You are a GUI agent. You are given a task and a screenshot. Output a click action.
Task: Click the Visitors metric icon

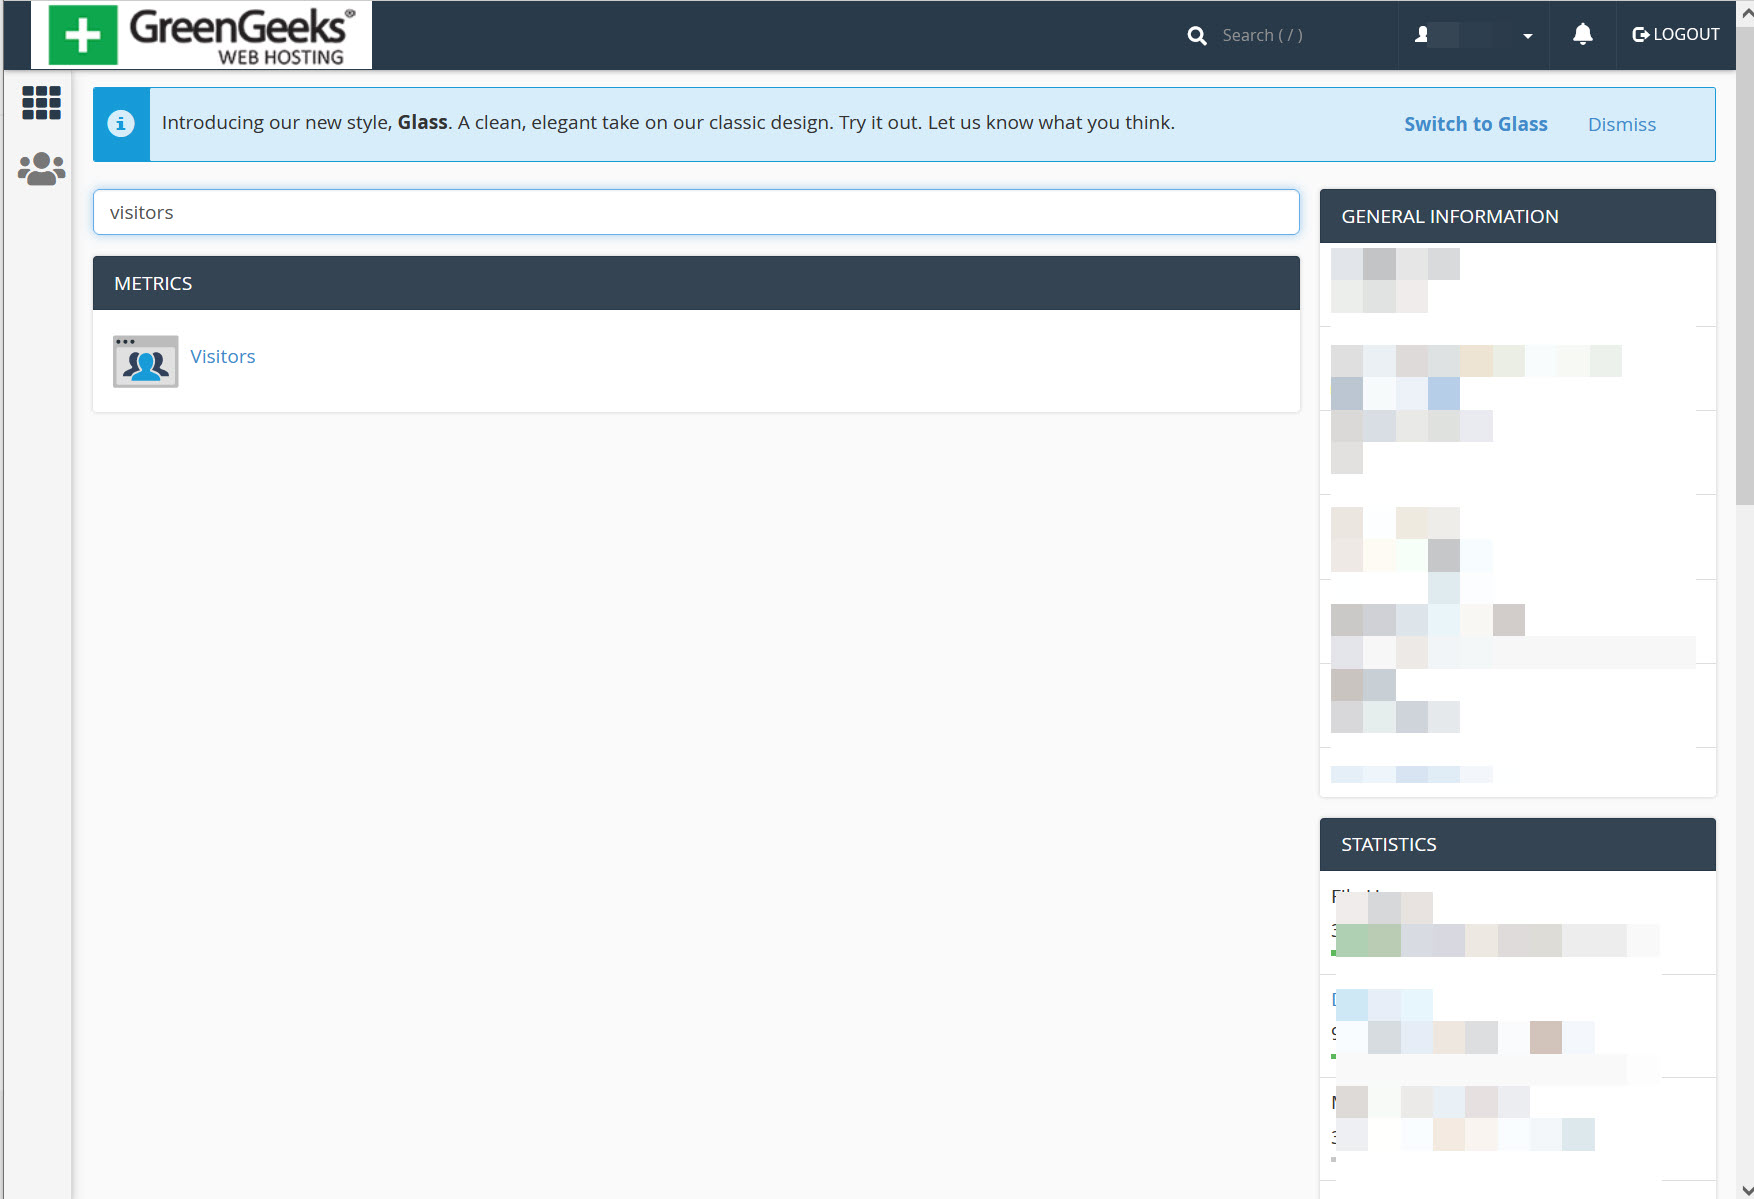[x=145, y=361]
